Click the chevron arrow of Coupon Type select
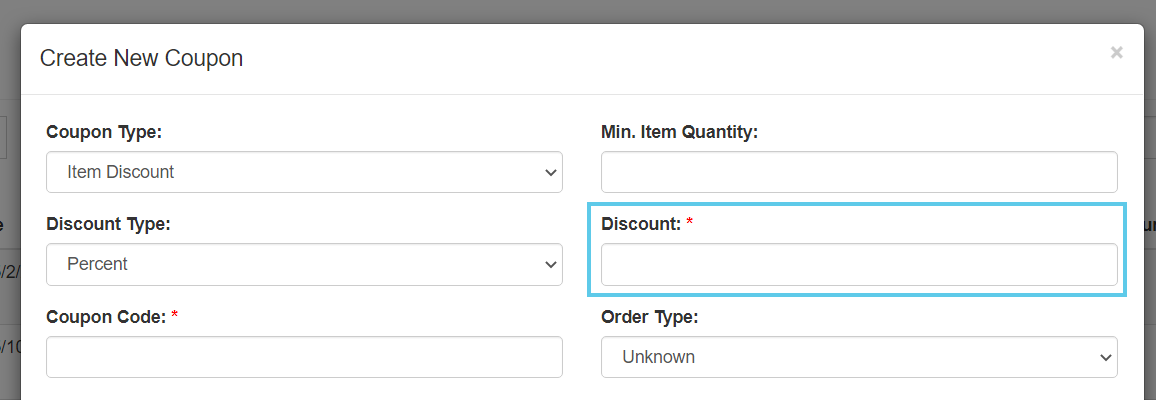This screenshot has height=400, width=1156. [x=550, y=172]
